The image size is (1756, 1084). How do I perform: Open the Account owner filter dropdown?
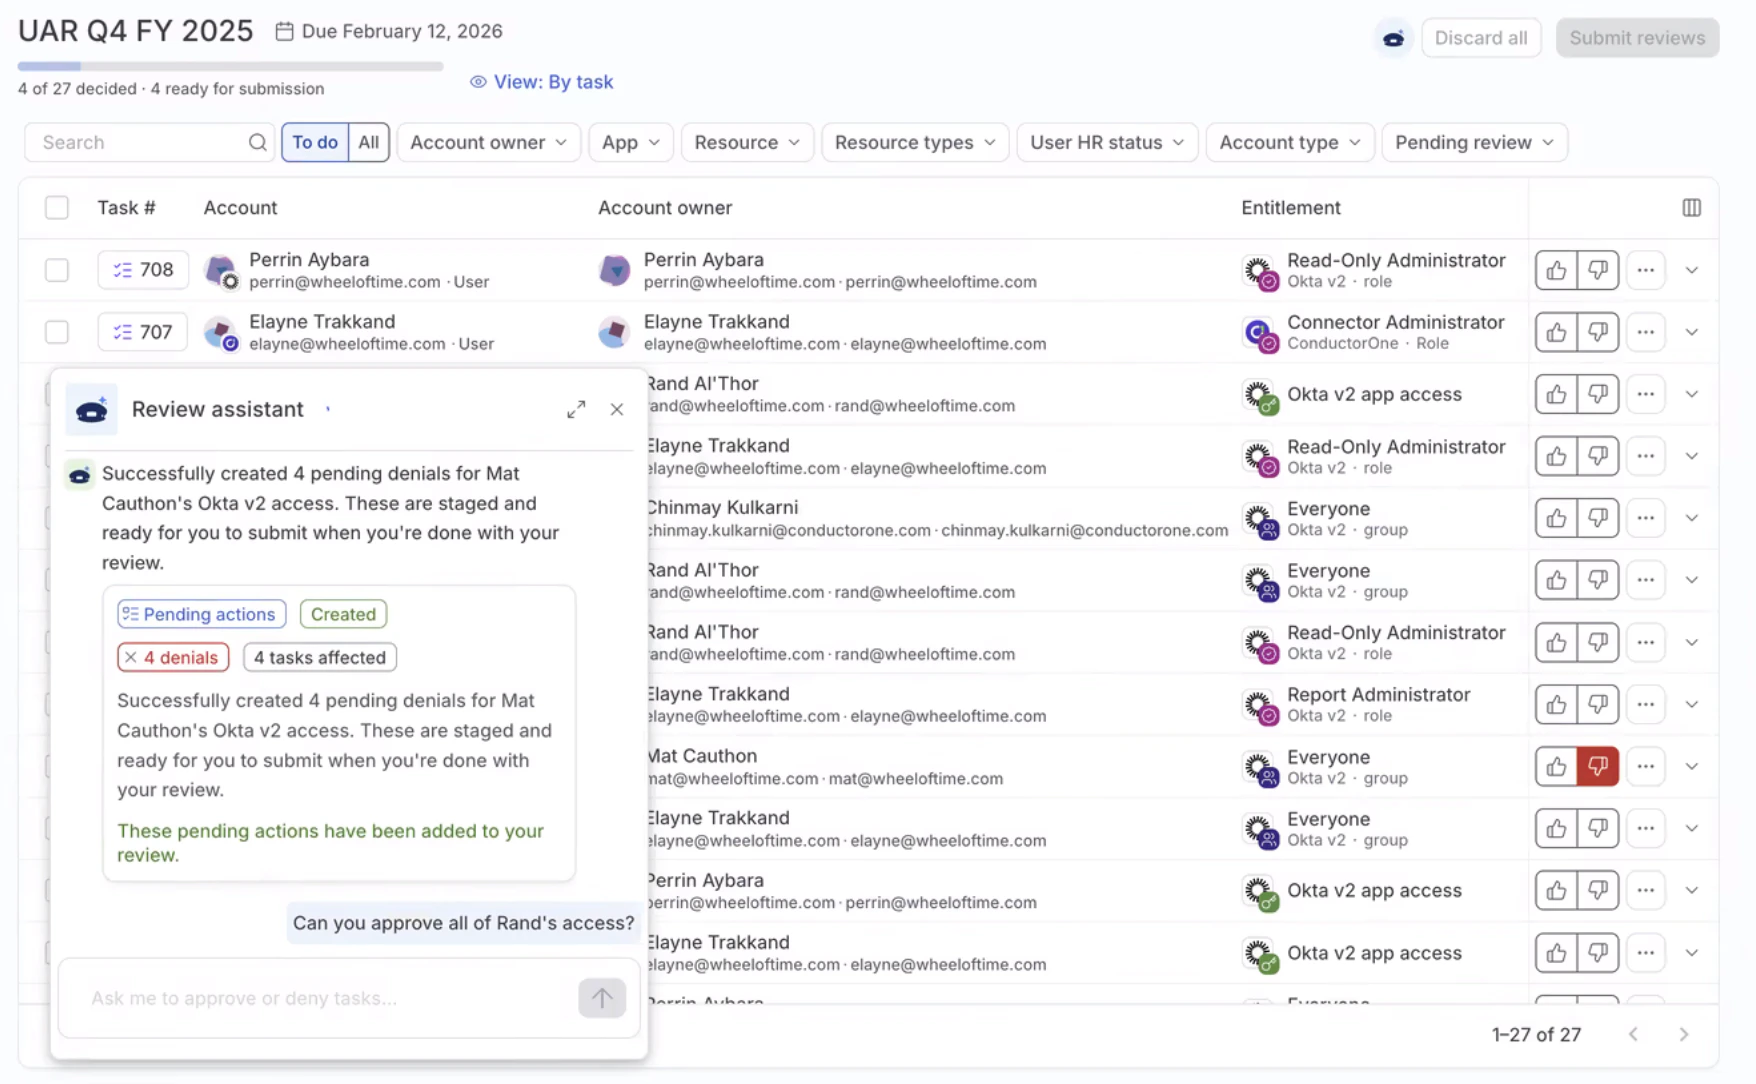488,142
